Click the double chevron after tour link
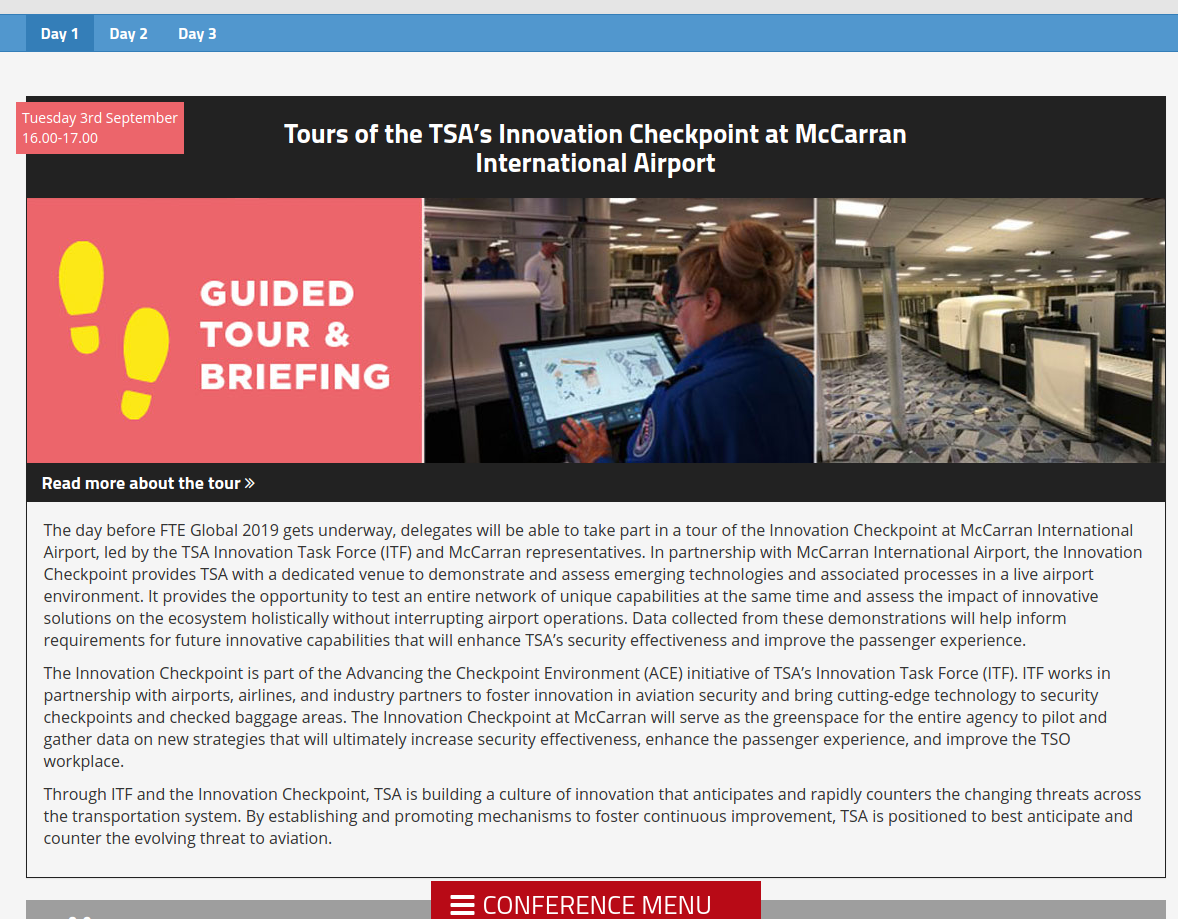The image size is (1178, 919). [250, 483]
